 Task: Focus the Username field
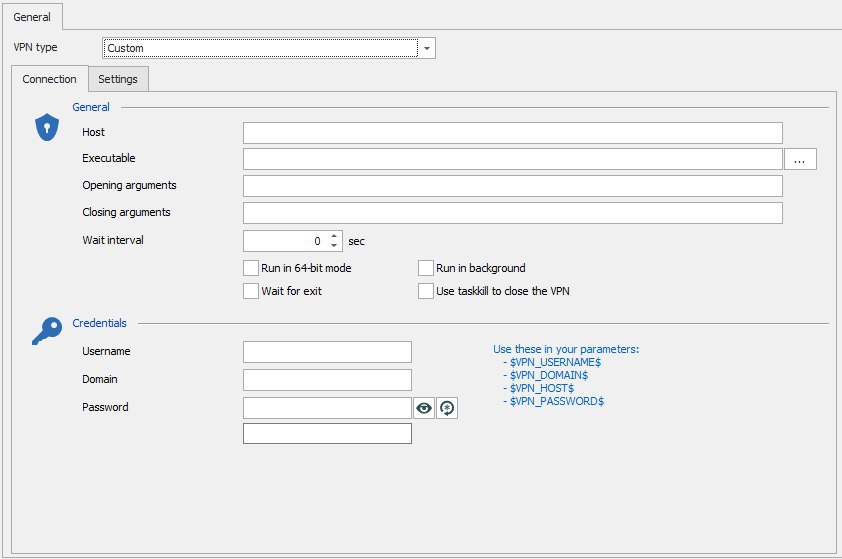[x=327, y=352]
